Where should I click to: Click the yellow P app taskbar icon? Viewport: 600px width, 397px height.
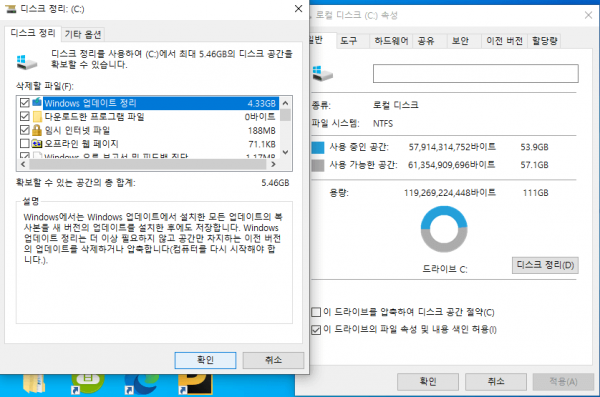coord(196,385)
